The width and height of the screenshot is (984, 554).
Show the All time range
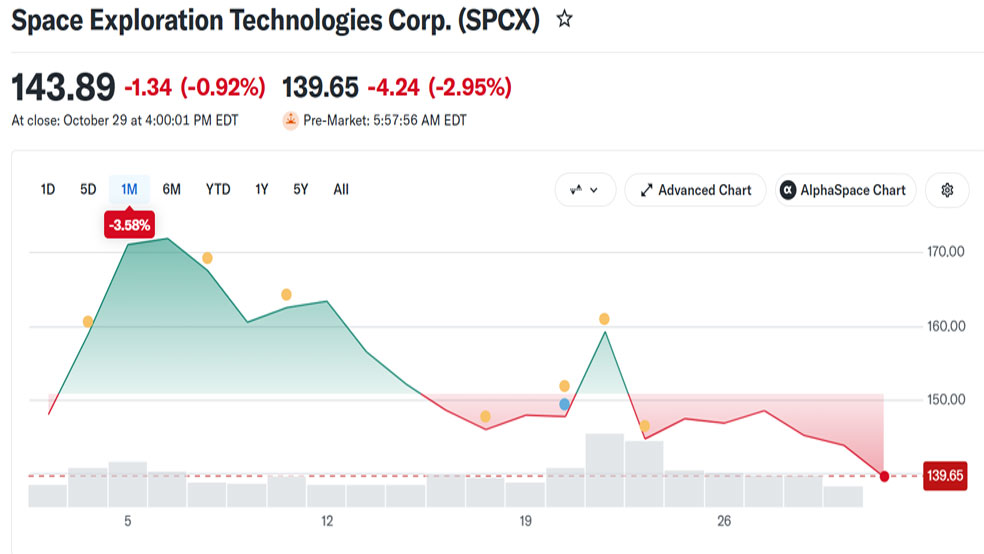(341, 189)
